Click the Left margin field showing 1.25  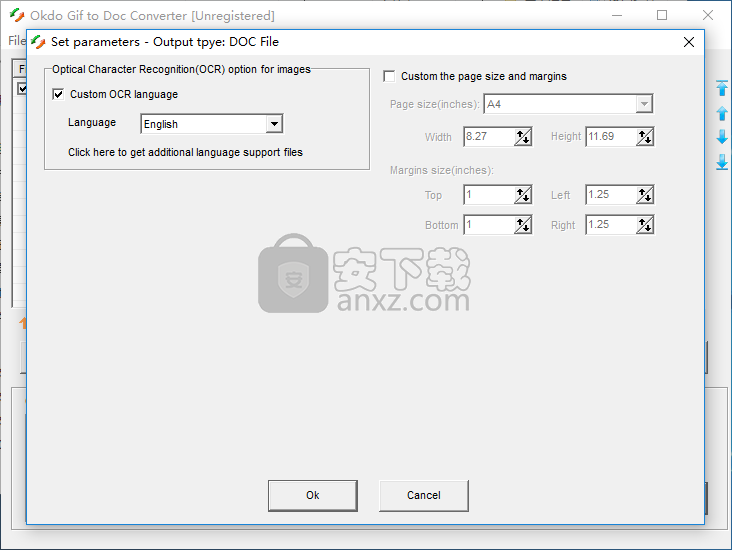tap(611, 195)
